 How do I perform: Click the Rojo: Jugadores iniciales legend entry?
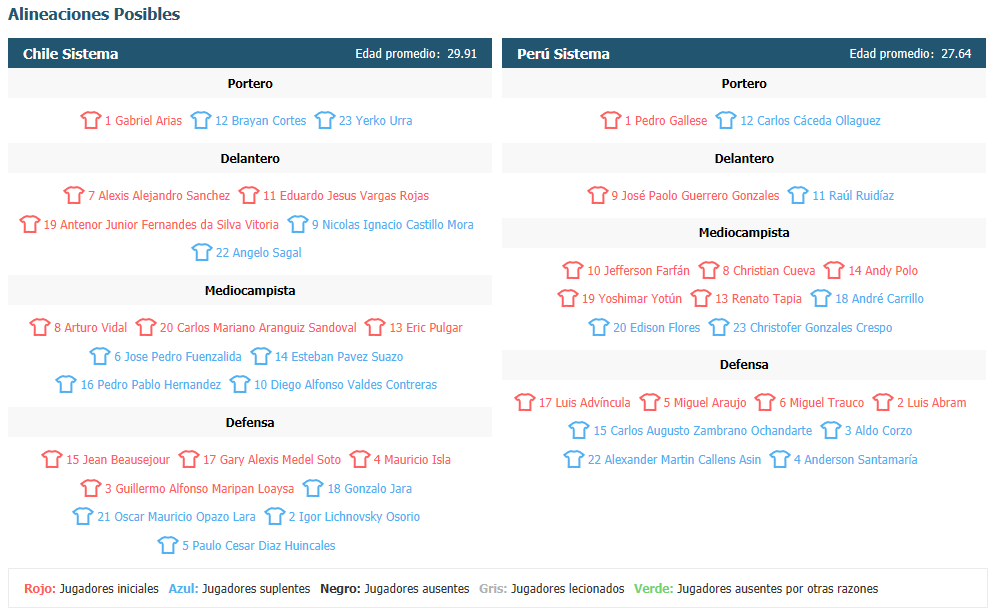91,589
